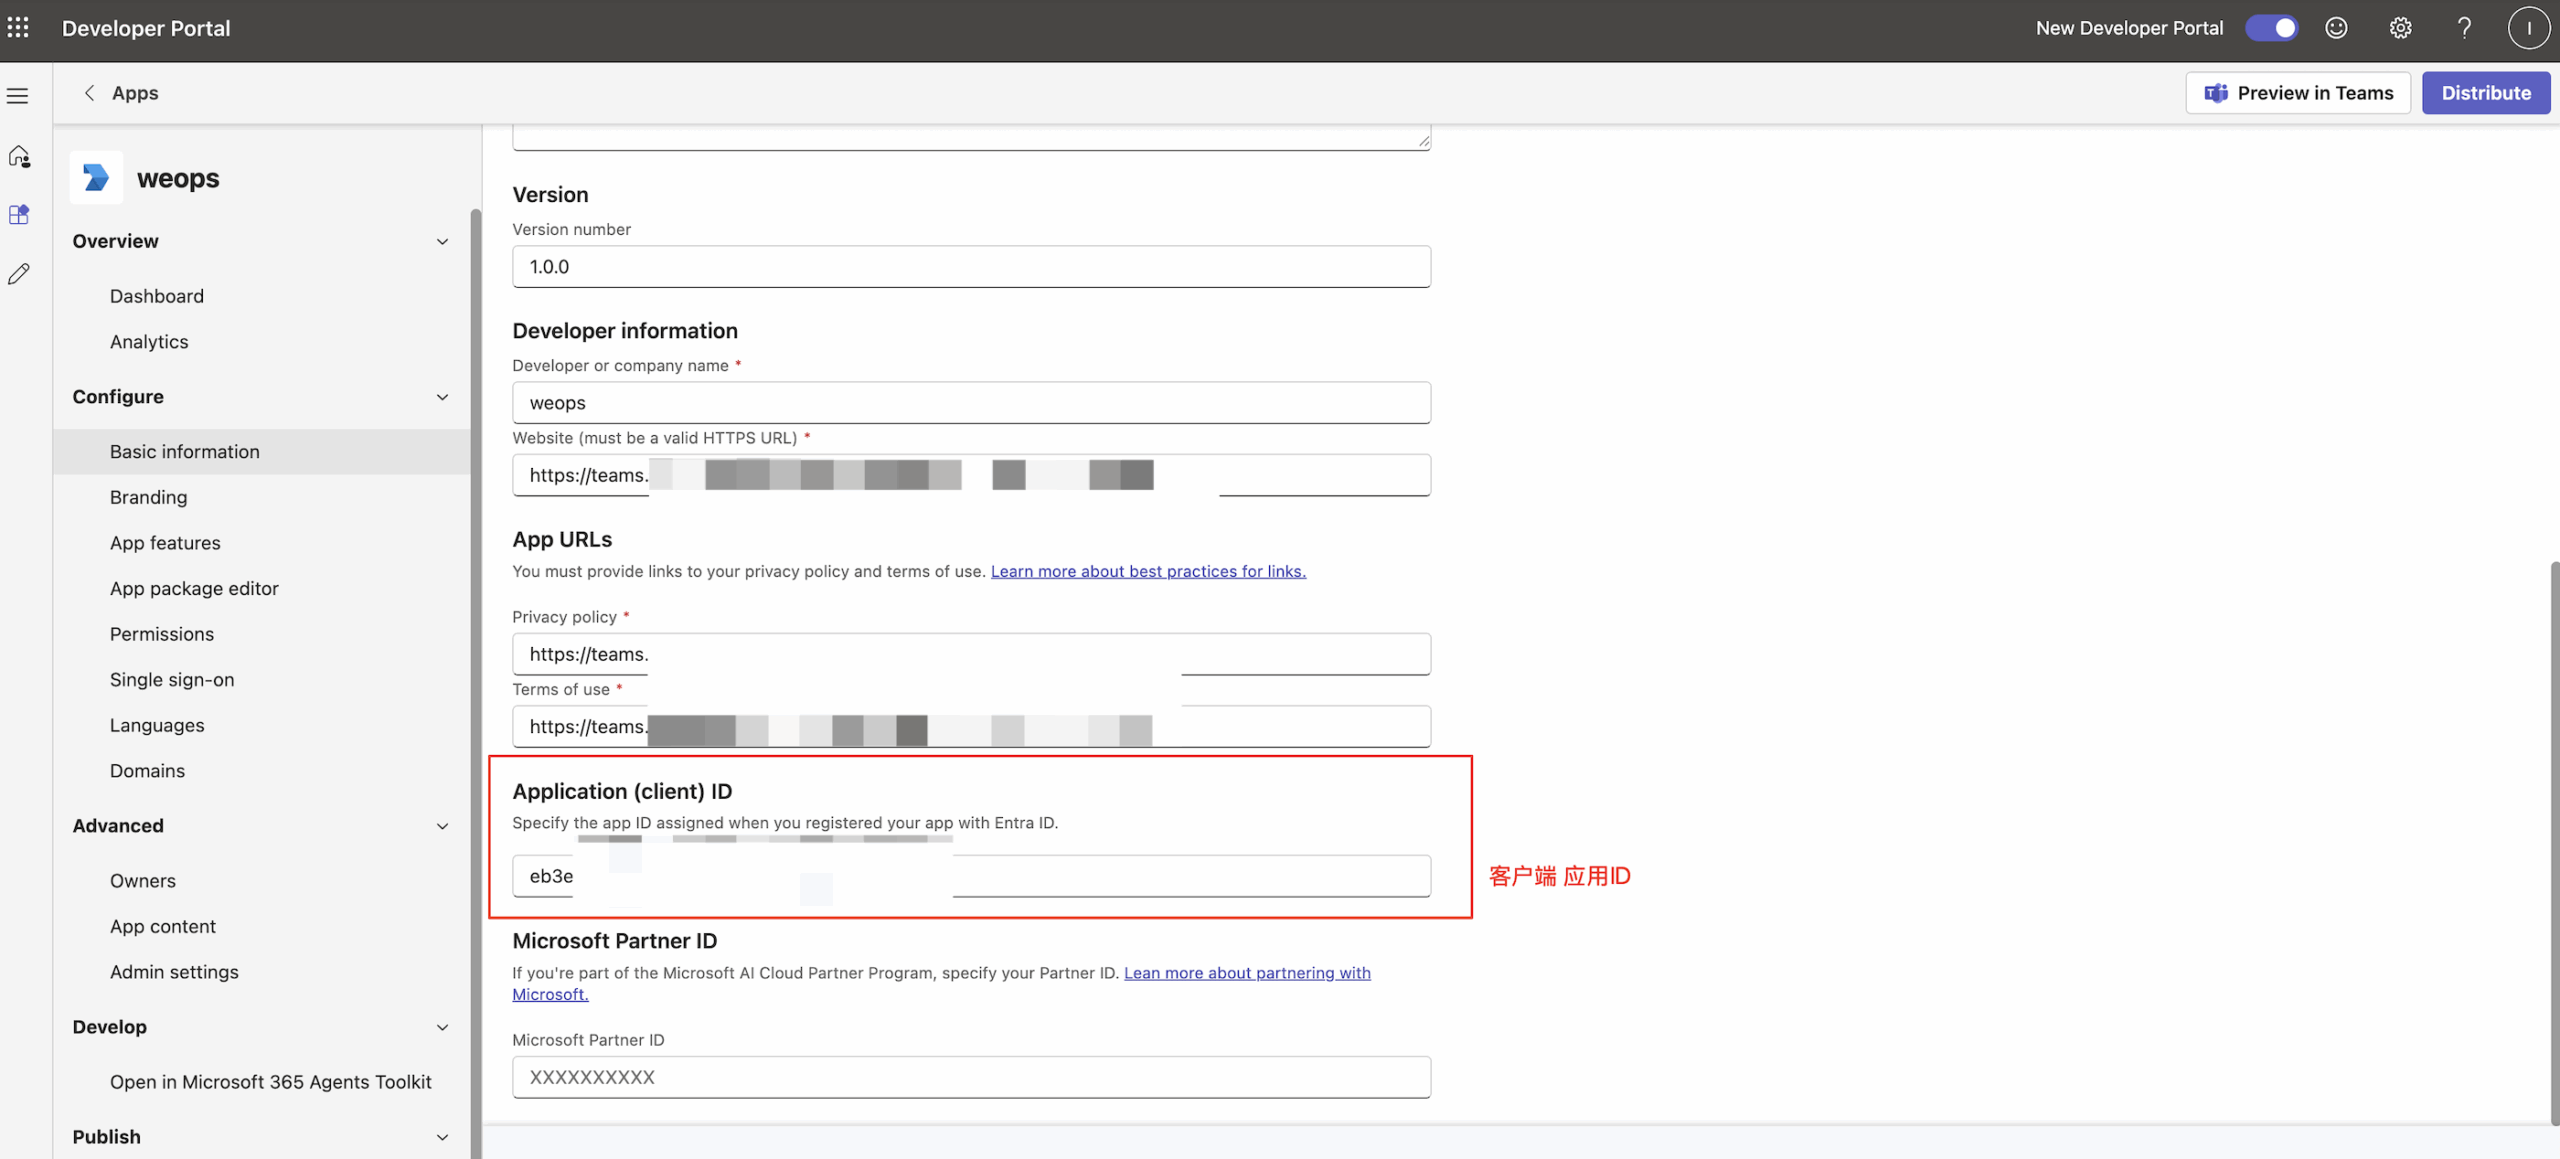Go to Home icon in left rail
This screenshot has width=2560, height=1159.
[19, 156]
